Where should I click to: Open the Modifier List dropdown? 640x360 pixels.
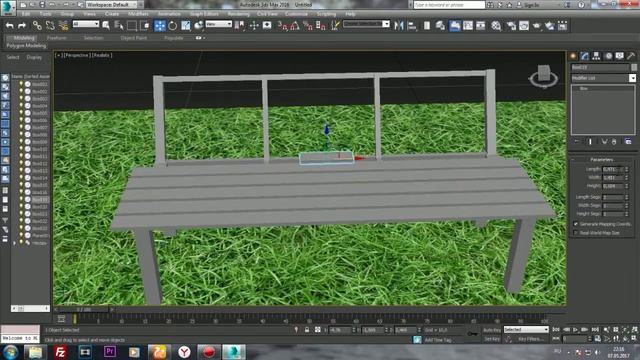point(603,78)
